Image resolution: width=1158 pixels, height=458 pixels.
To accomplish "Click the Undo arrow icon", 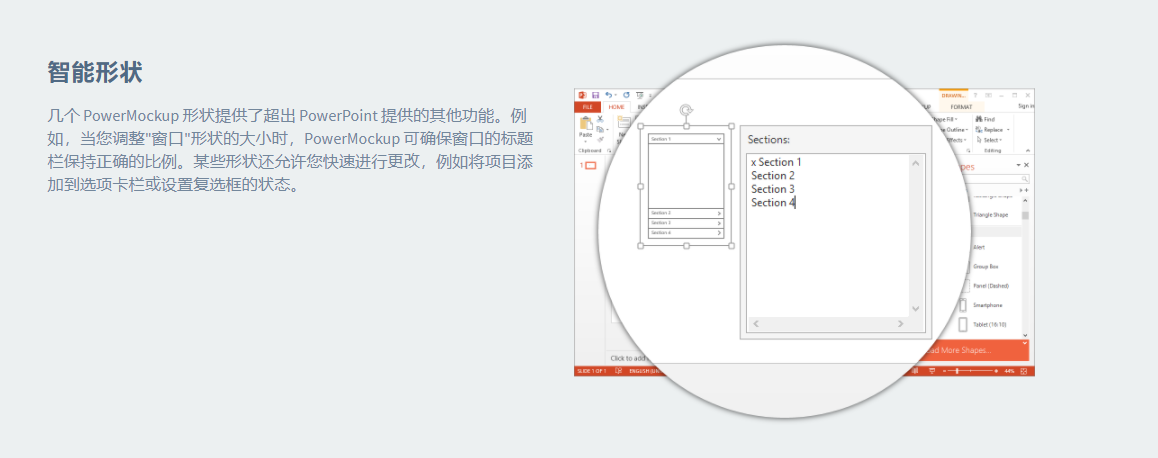I will point(609,95).
